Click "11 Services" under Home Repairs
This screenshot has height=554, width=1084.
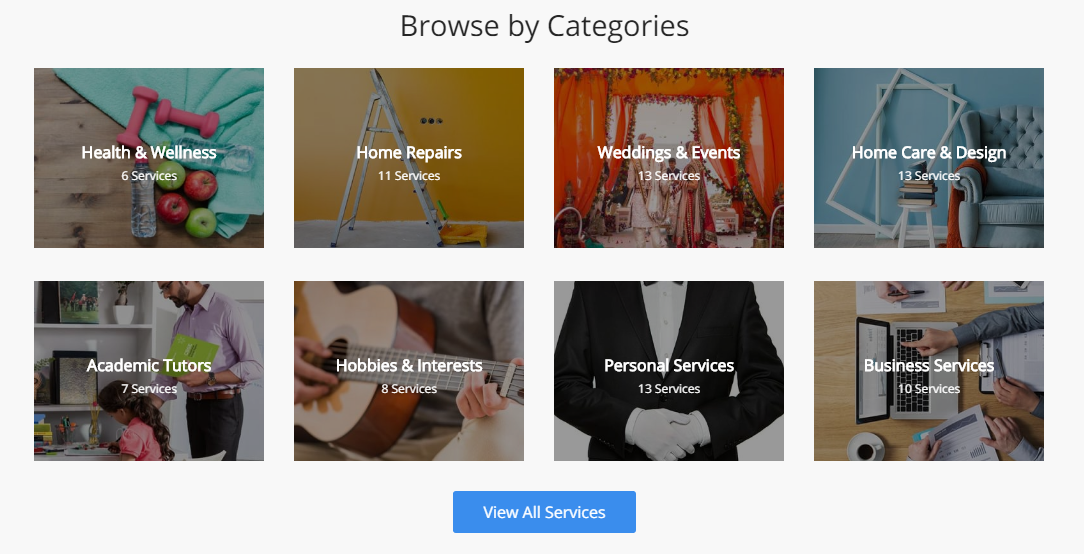[x=409, y=176]
